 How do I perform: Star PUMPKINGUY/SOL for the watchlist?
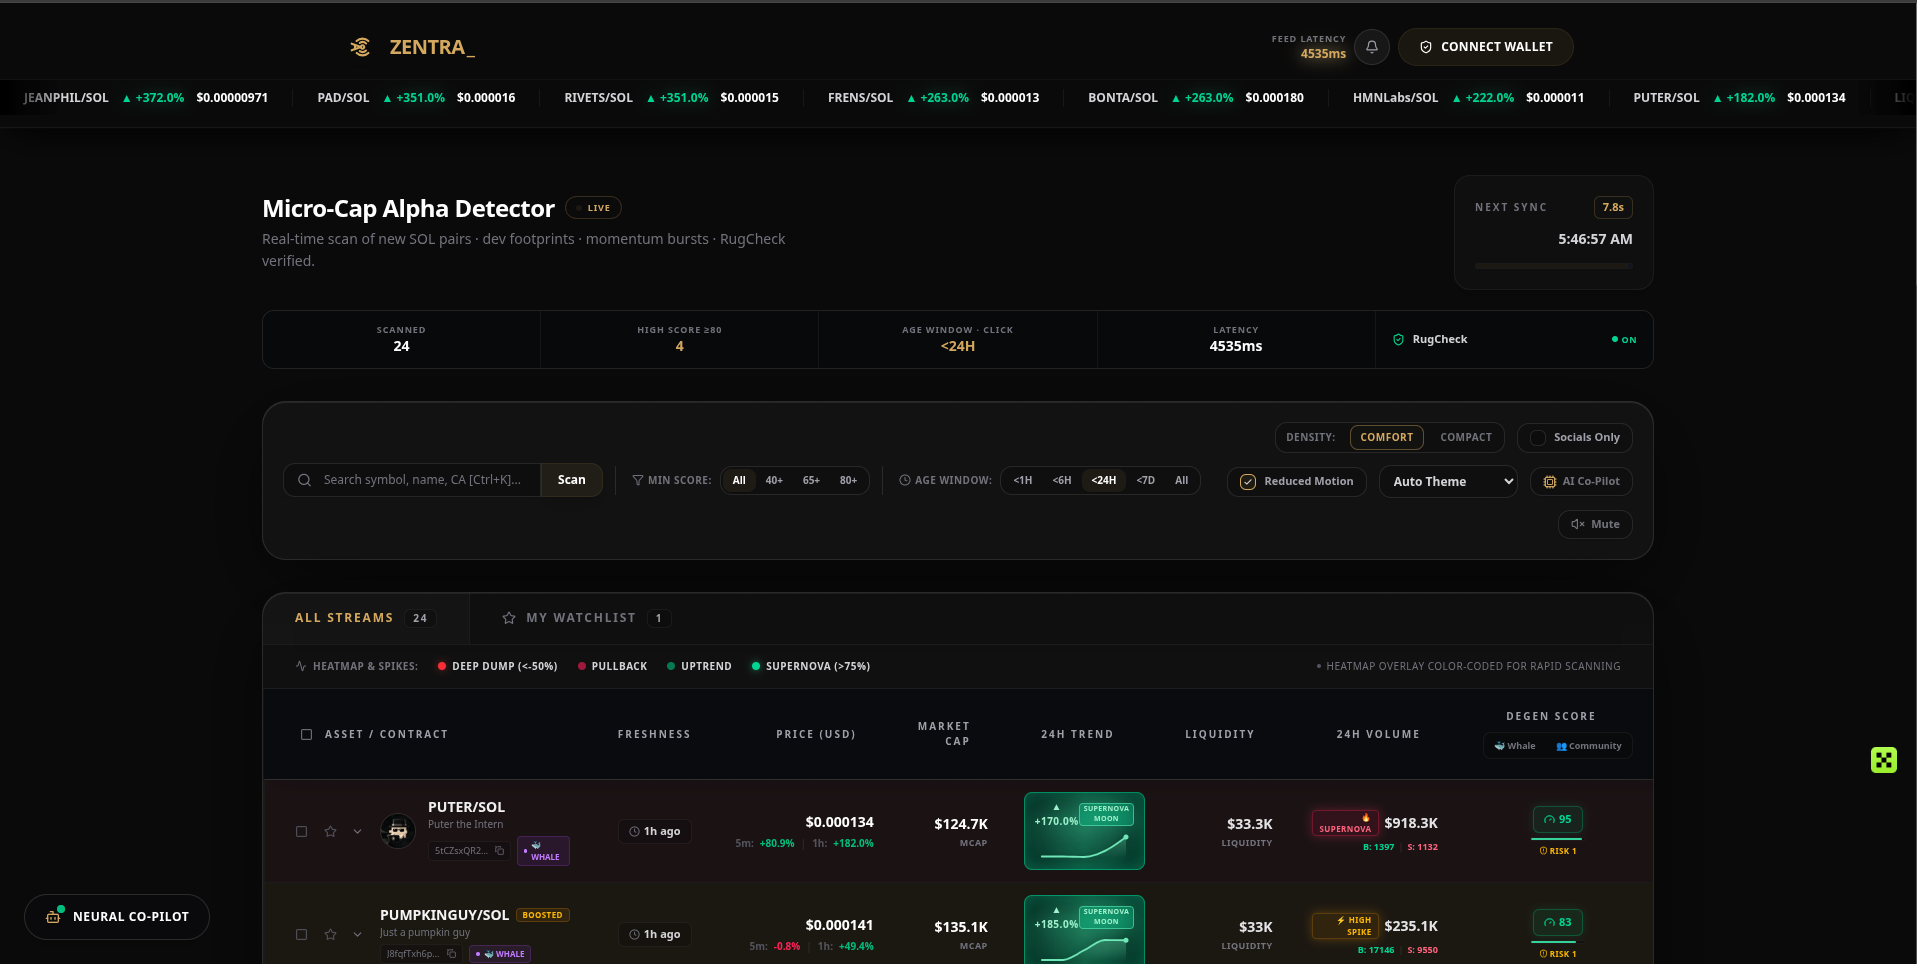pos(330,934)
